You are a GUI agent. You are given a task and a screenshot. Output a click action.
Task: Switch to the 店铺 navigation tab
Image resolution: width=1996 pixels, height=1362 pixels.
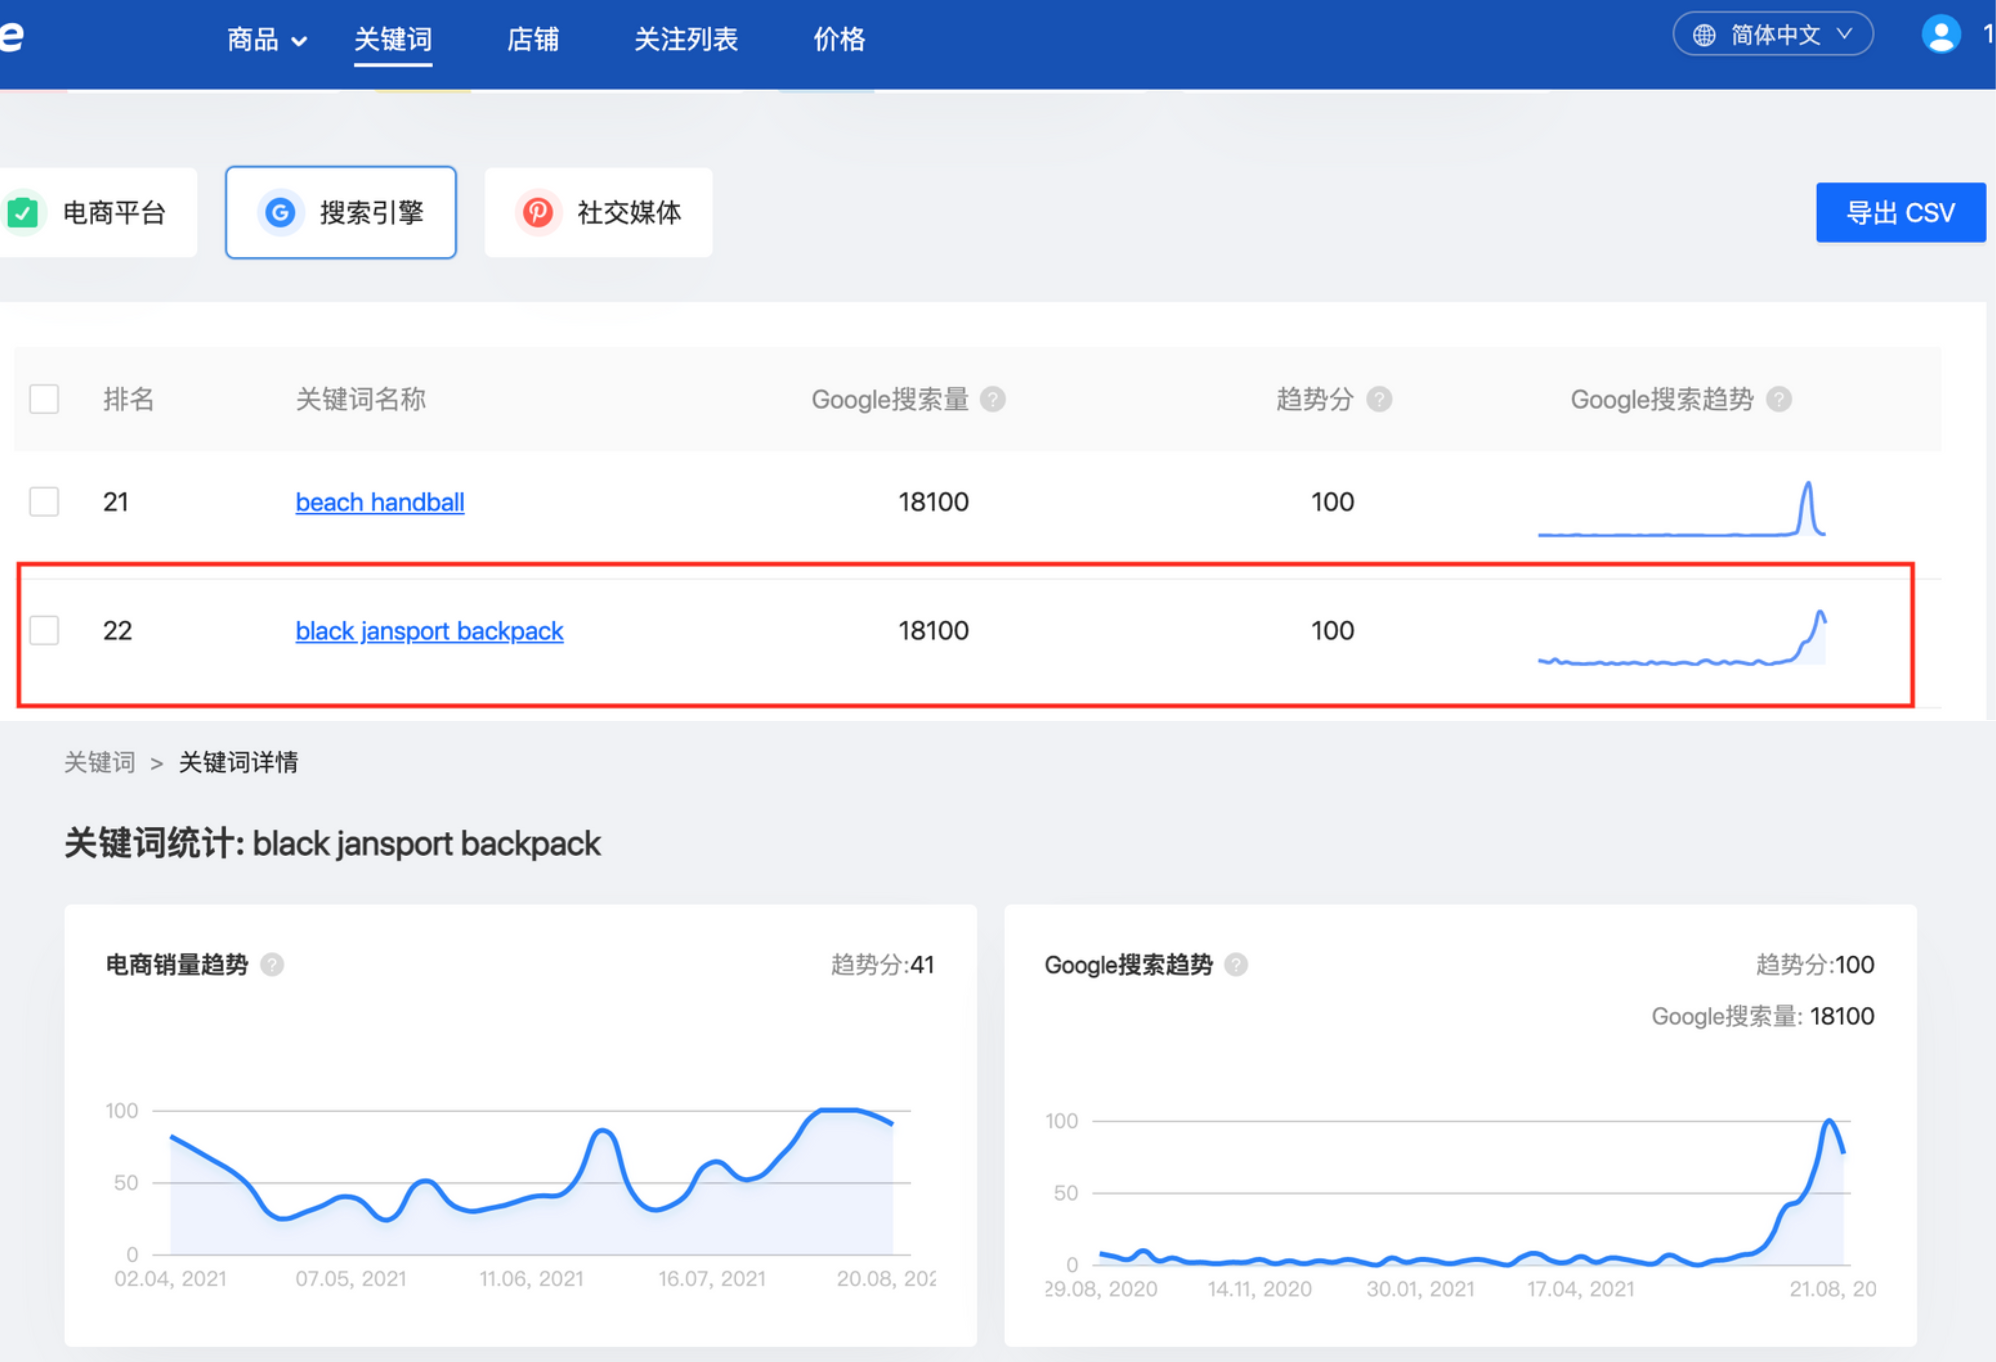tap(532, 40)
